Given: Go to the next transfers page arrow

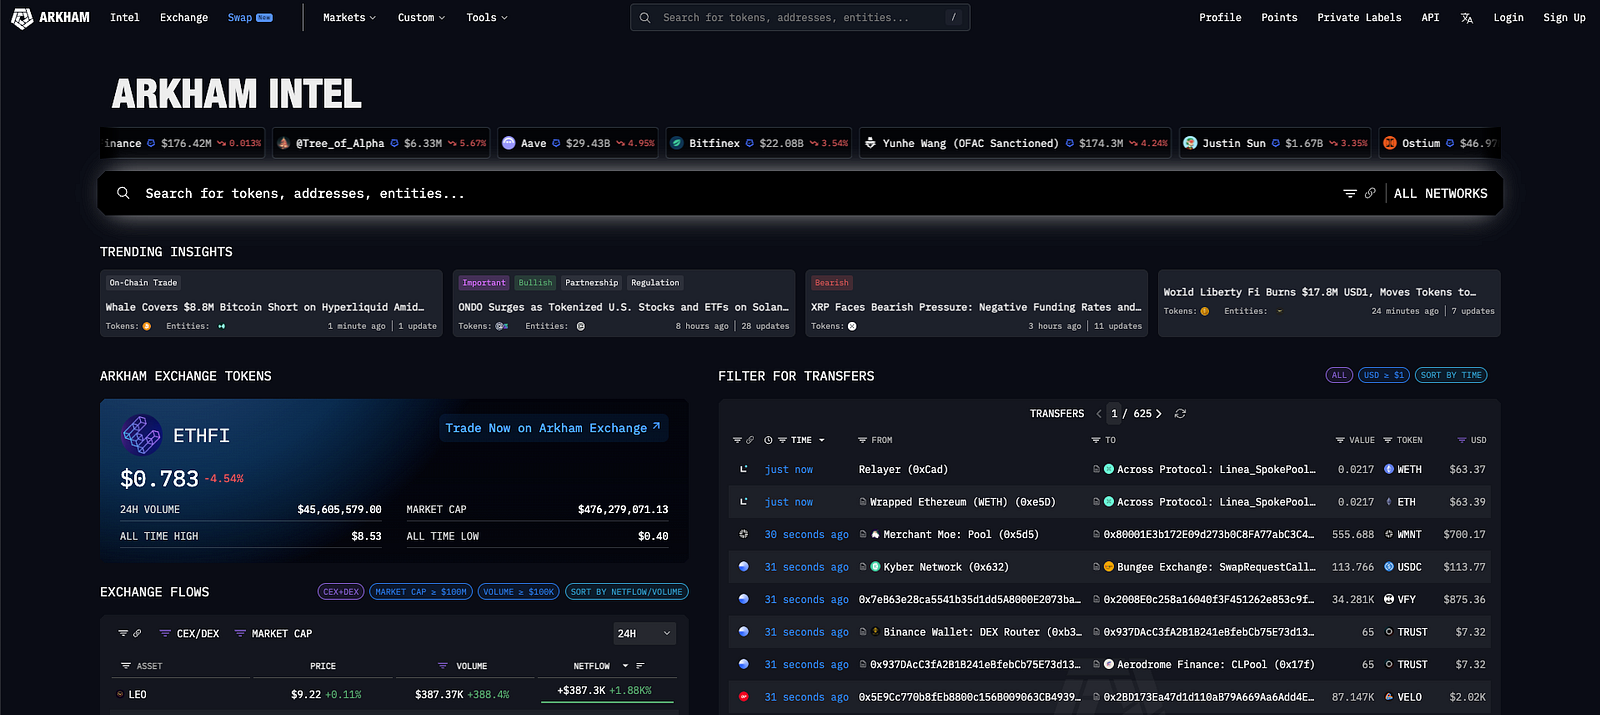Looking at the screenshot, I should pos(1159,413).
